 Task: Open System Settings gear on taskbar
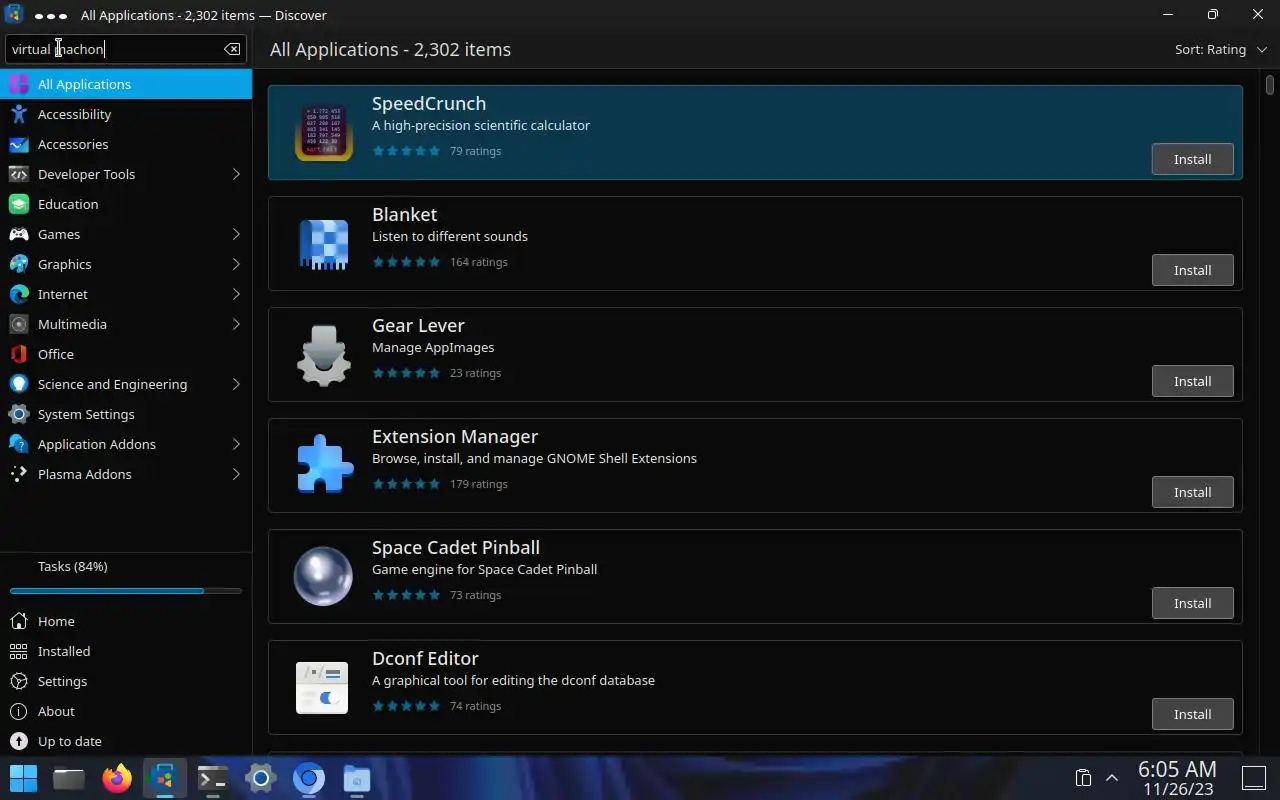pos(261,778)
